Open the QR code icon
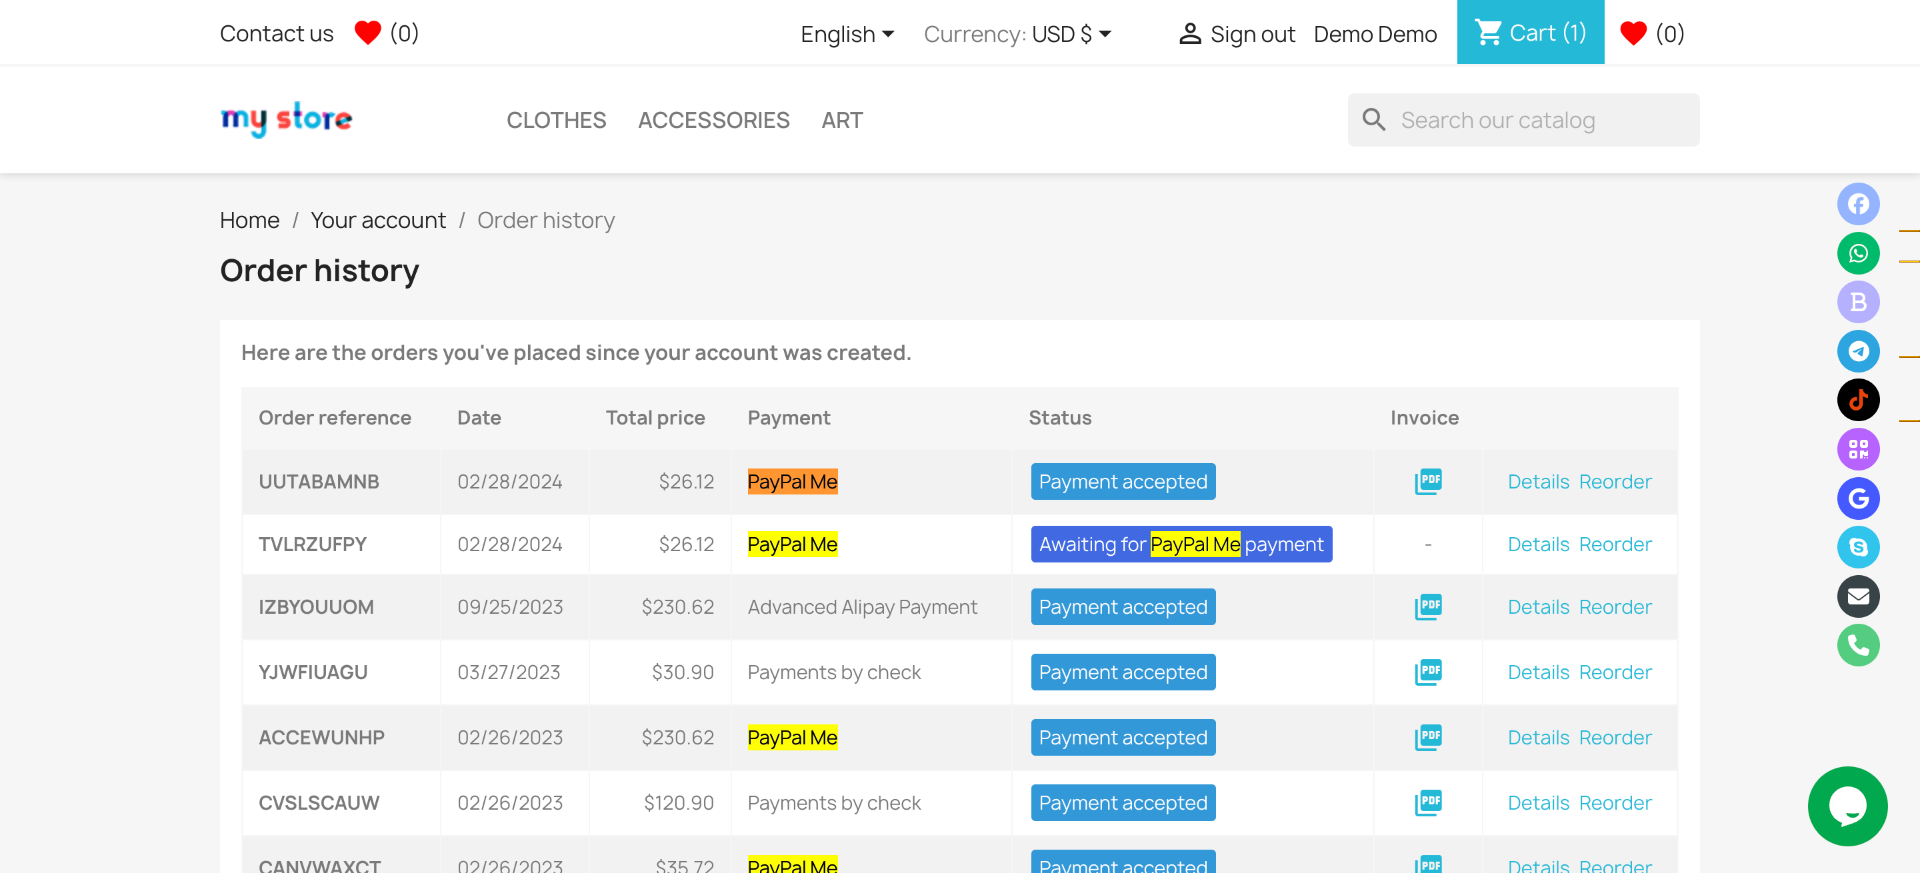 point(1858,449)
